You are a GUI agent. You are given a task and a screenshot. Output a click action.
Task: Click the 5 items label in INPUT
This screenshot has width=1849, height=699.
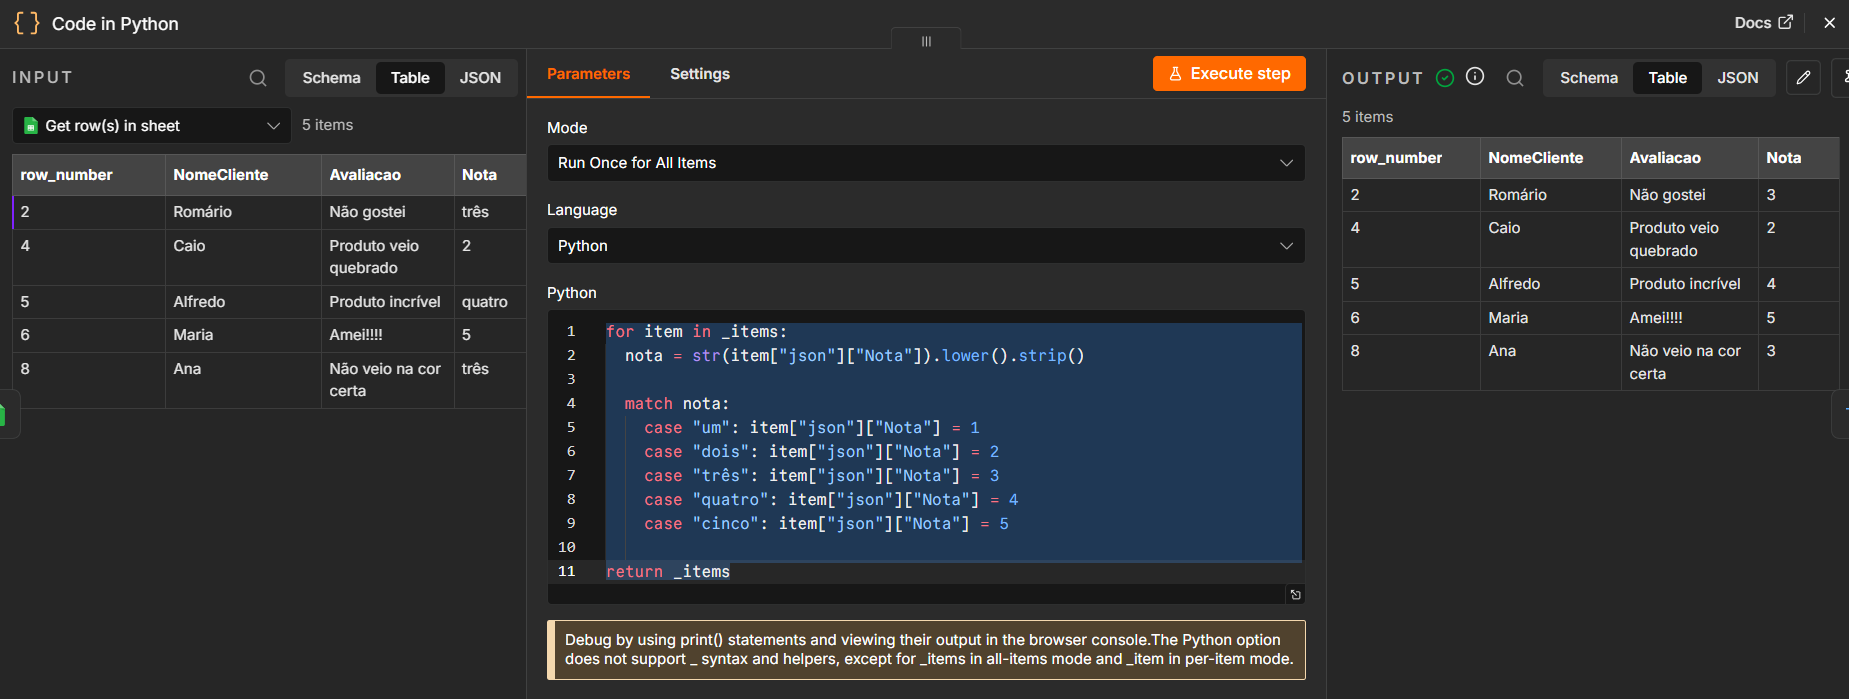[x=327, y=125]
